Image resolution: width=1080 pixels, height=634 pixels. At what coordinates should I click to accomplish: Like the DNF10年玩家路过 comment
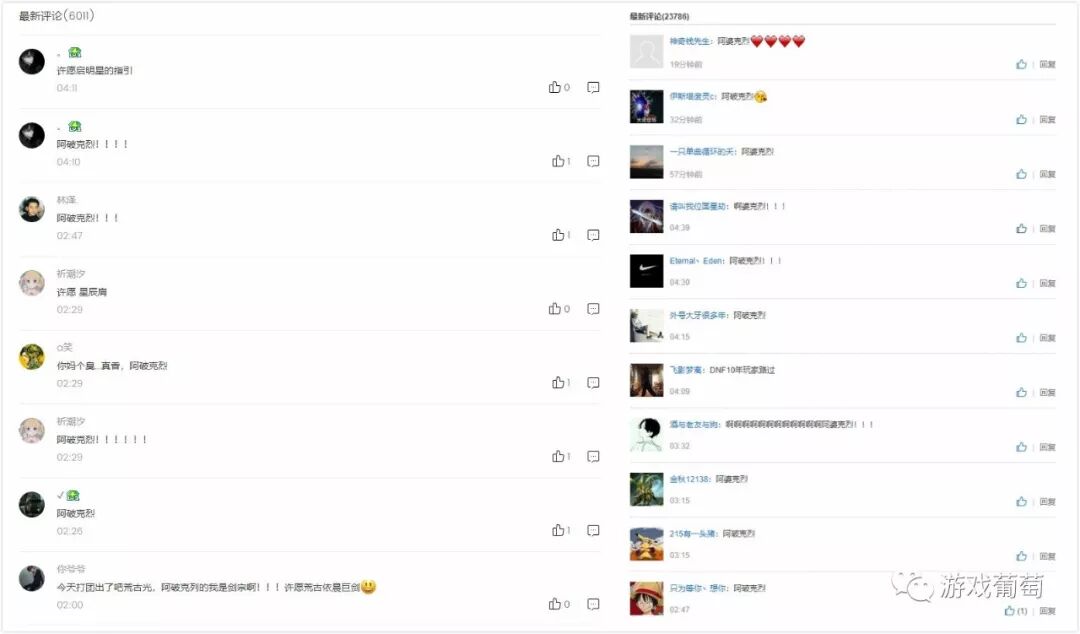point(1021,392)
